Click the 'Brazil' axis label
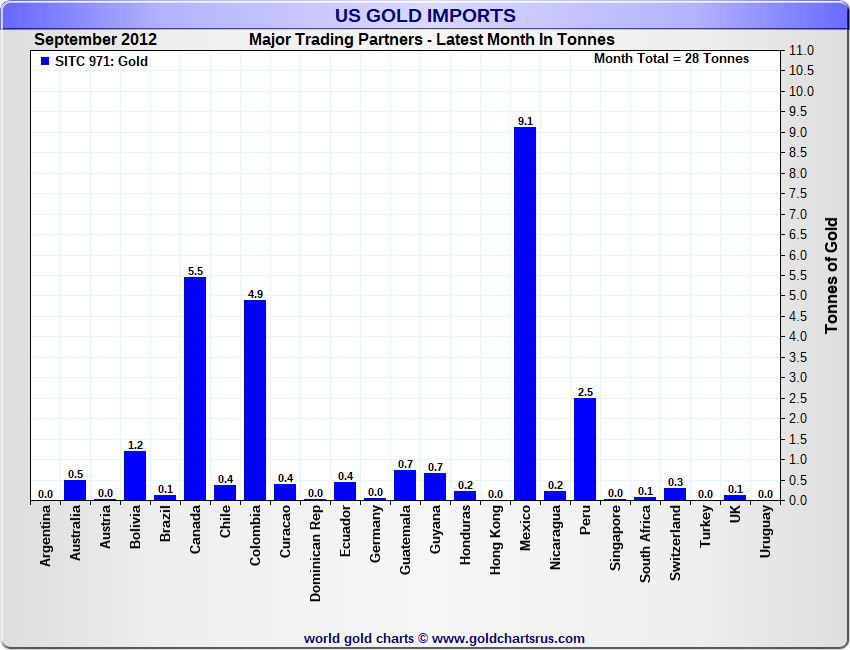Screen dimensions: 850x650 pyautogui.click(x=165, y=523)
